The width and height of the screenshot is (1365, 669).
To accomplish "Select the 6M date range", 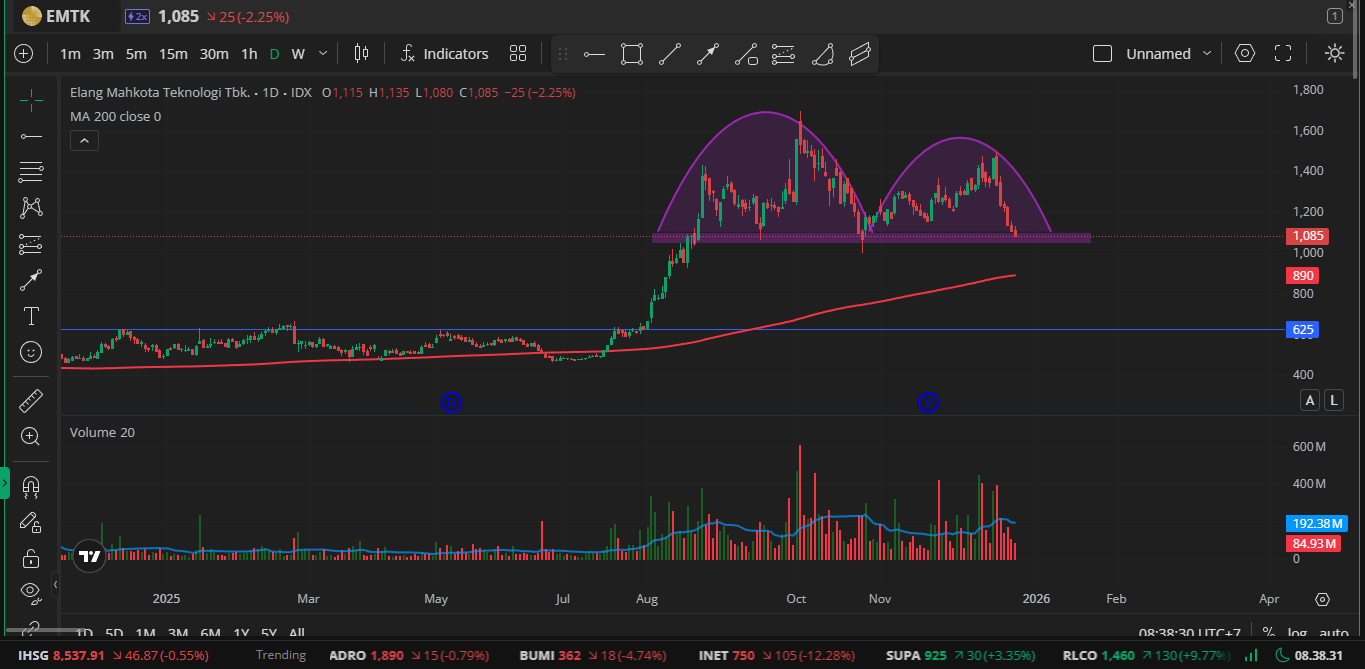I will (x=210, y=632).
